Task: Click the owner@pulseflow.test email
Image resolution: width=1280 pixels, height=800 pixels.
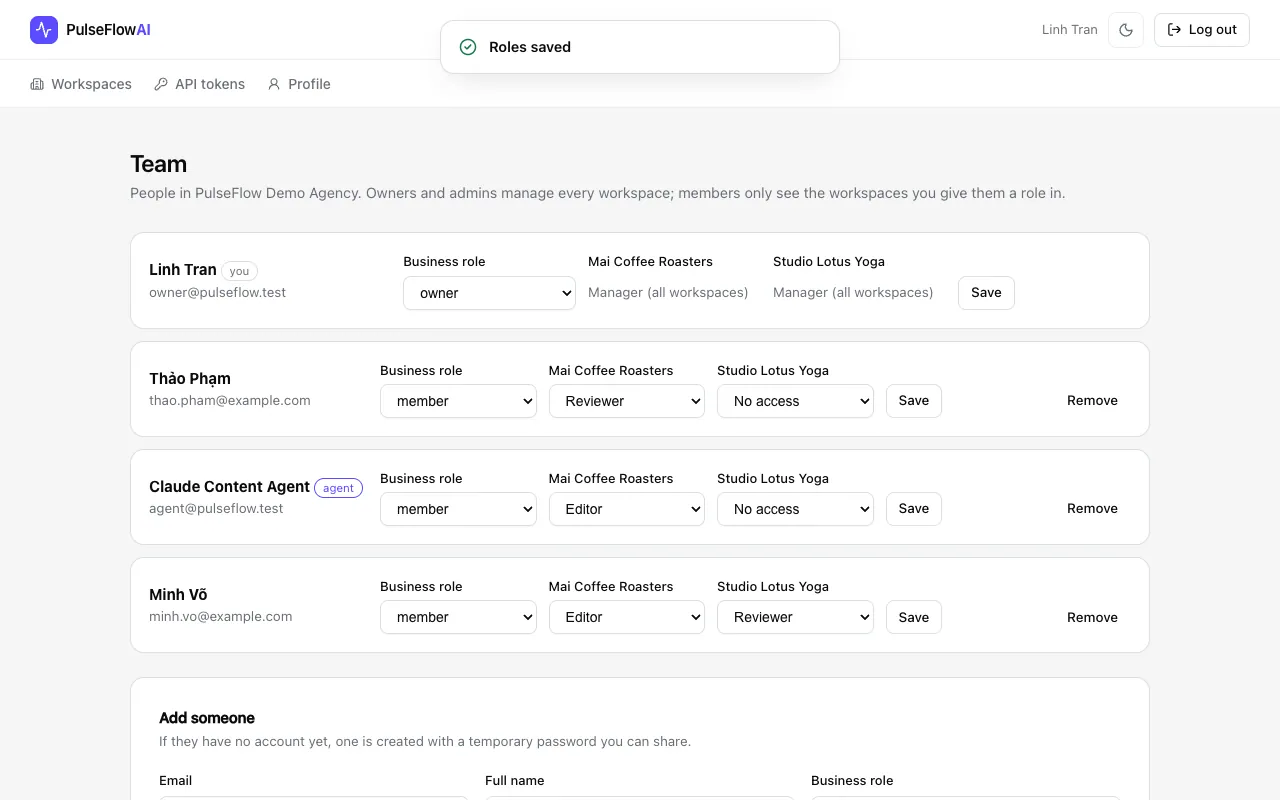Action: (217, 292)
